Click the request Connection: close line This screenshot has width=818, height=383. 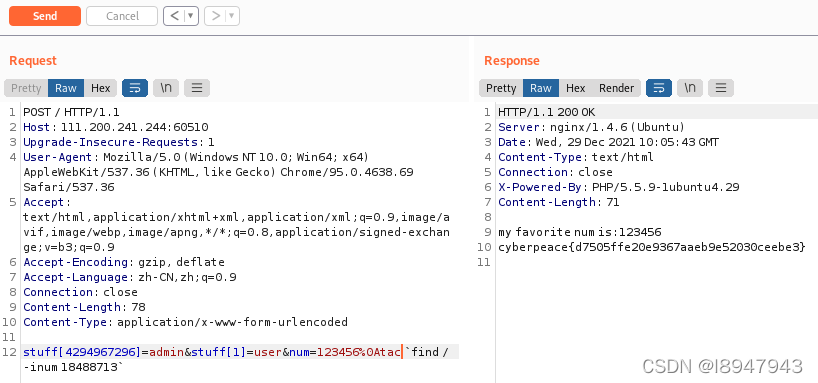80,292
